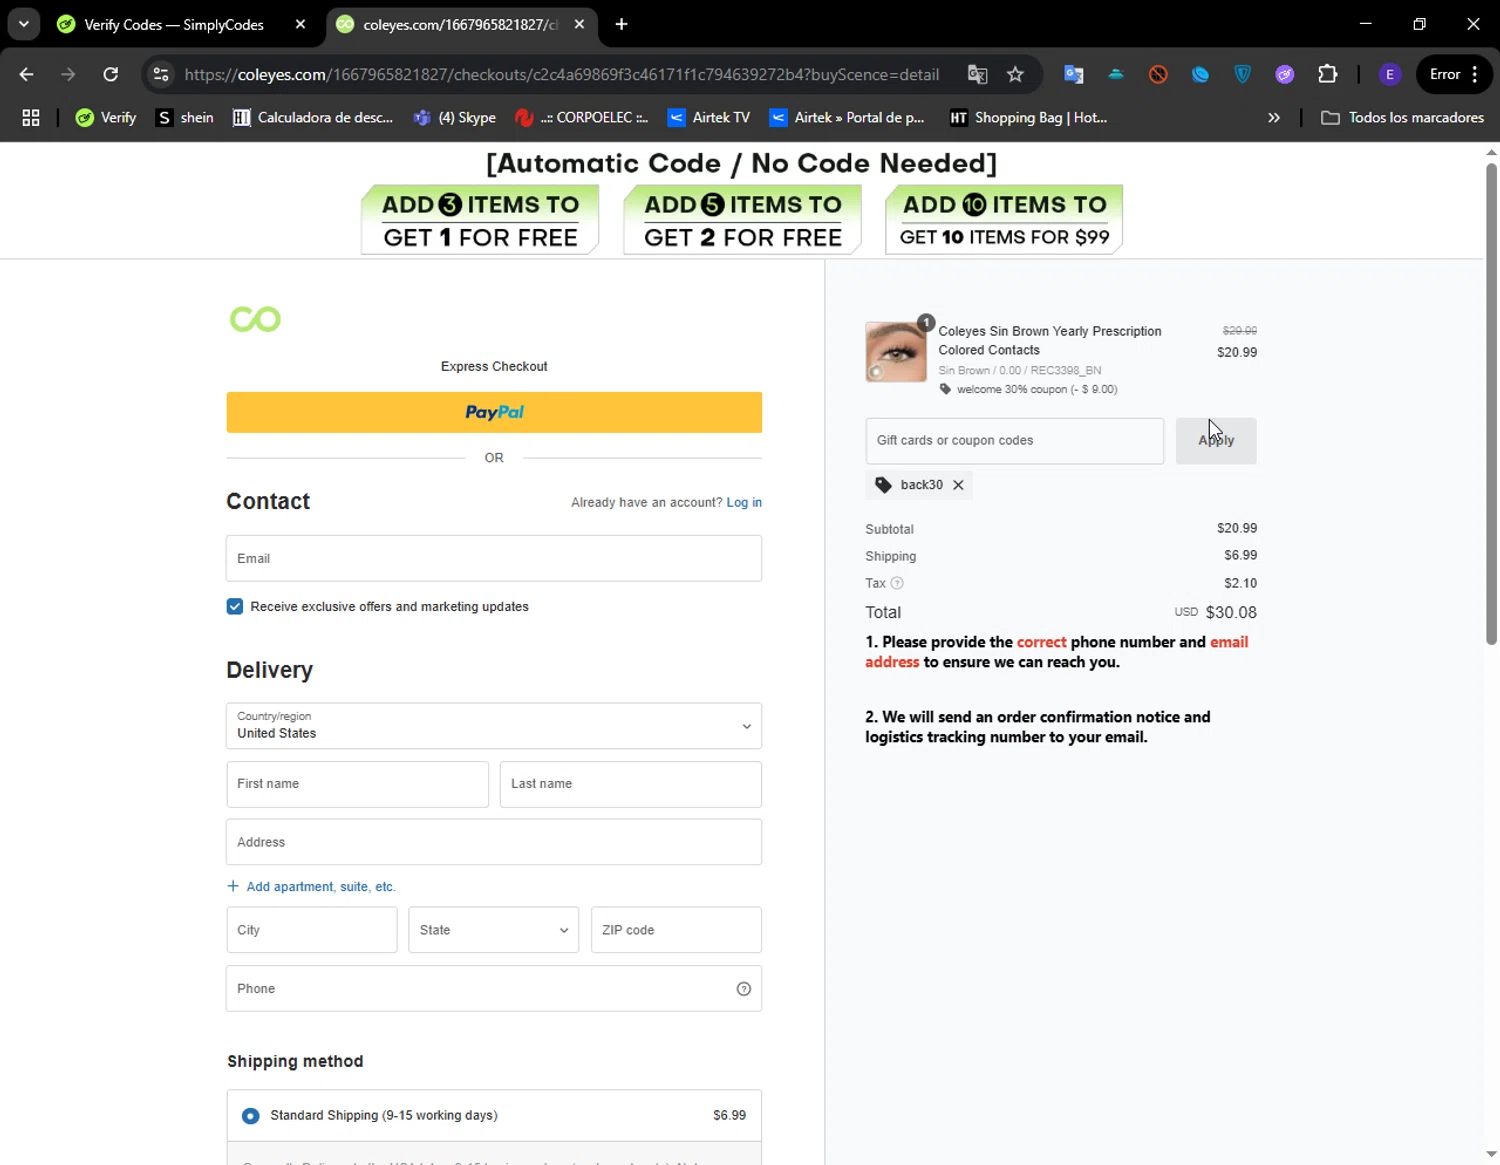Click the Apply coupon button
Viewport: 1500px width, 1165px height.
1216,441
